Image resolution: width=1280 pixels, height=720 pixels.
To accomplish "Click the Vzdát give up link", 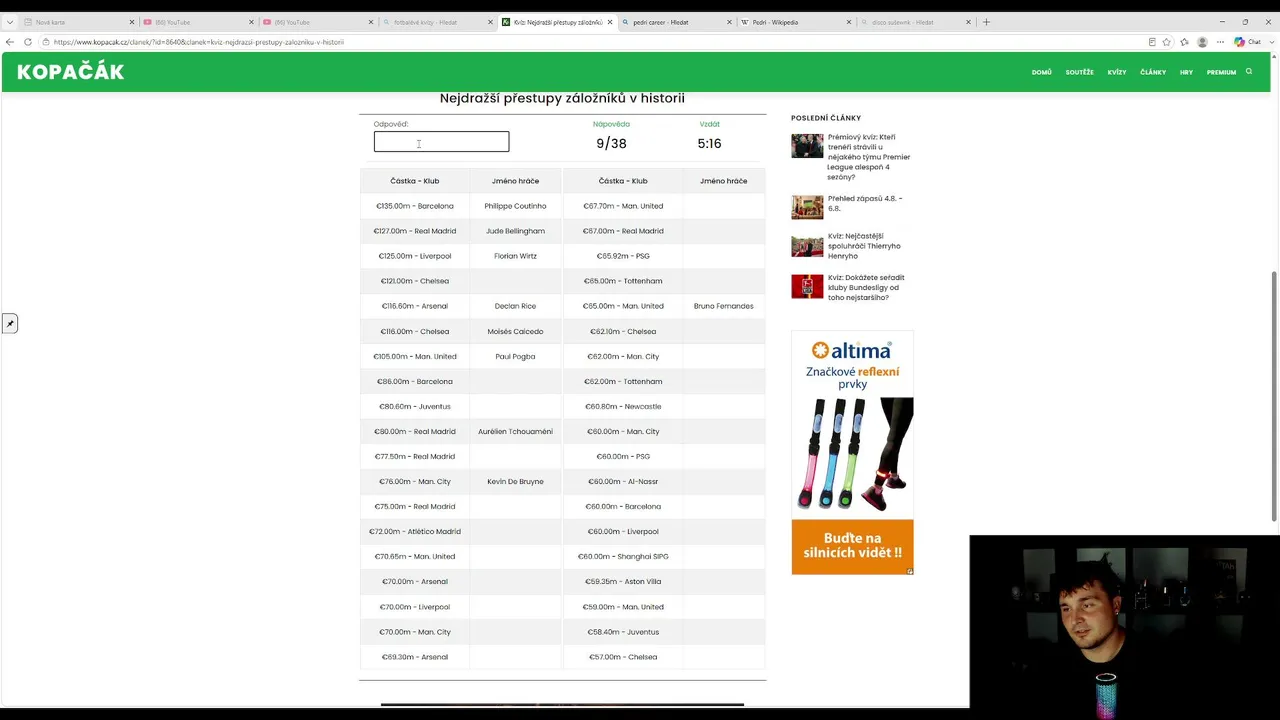I will (709, 124).
